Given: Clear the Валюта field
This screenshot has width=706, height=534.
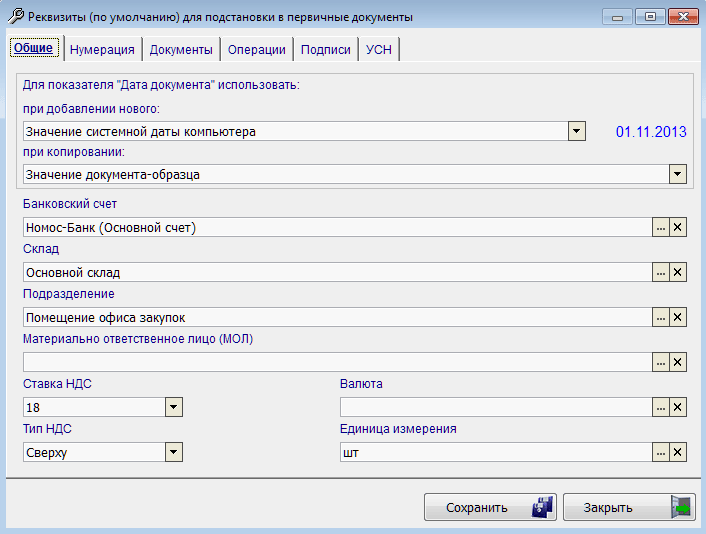Looking at the screenshot, I should (x=678, y=407).
